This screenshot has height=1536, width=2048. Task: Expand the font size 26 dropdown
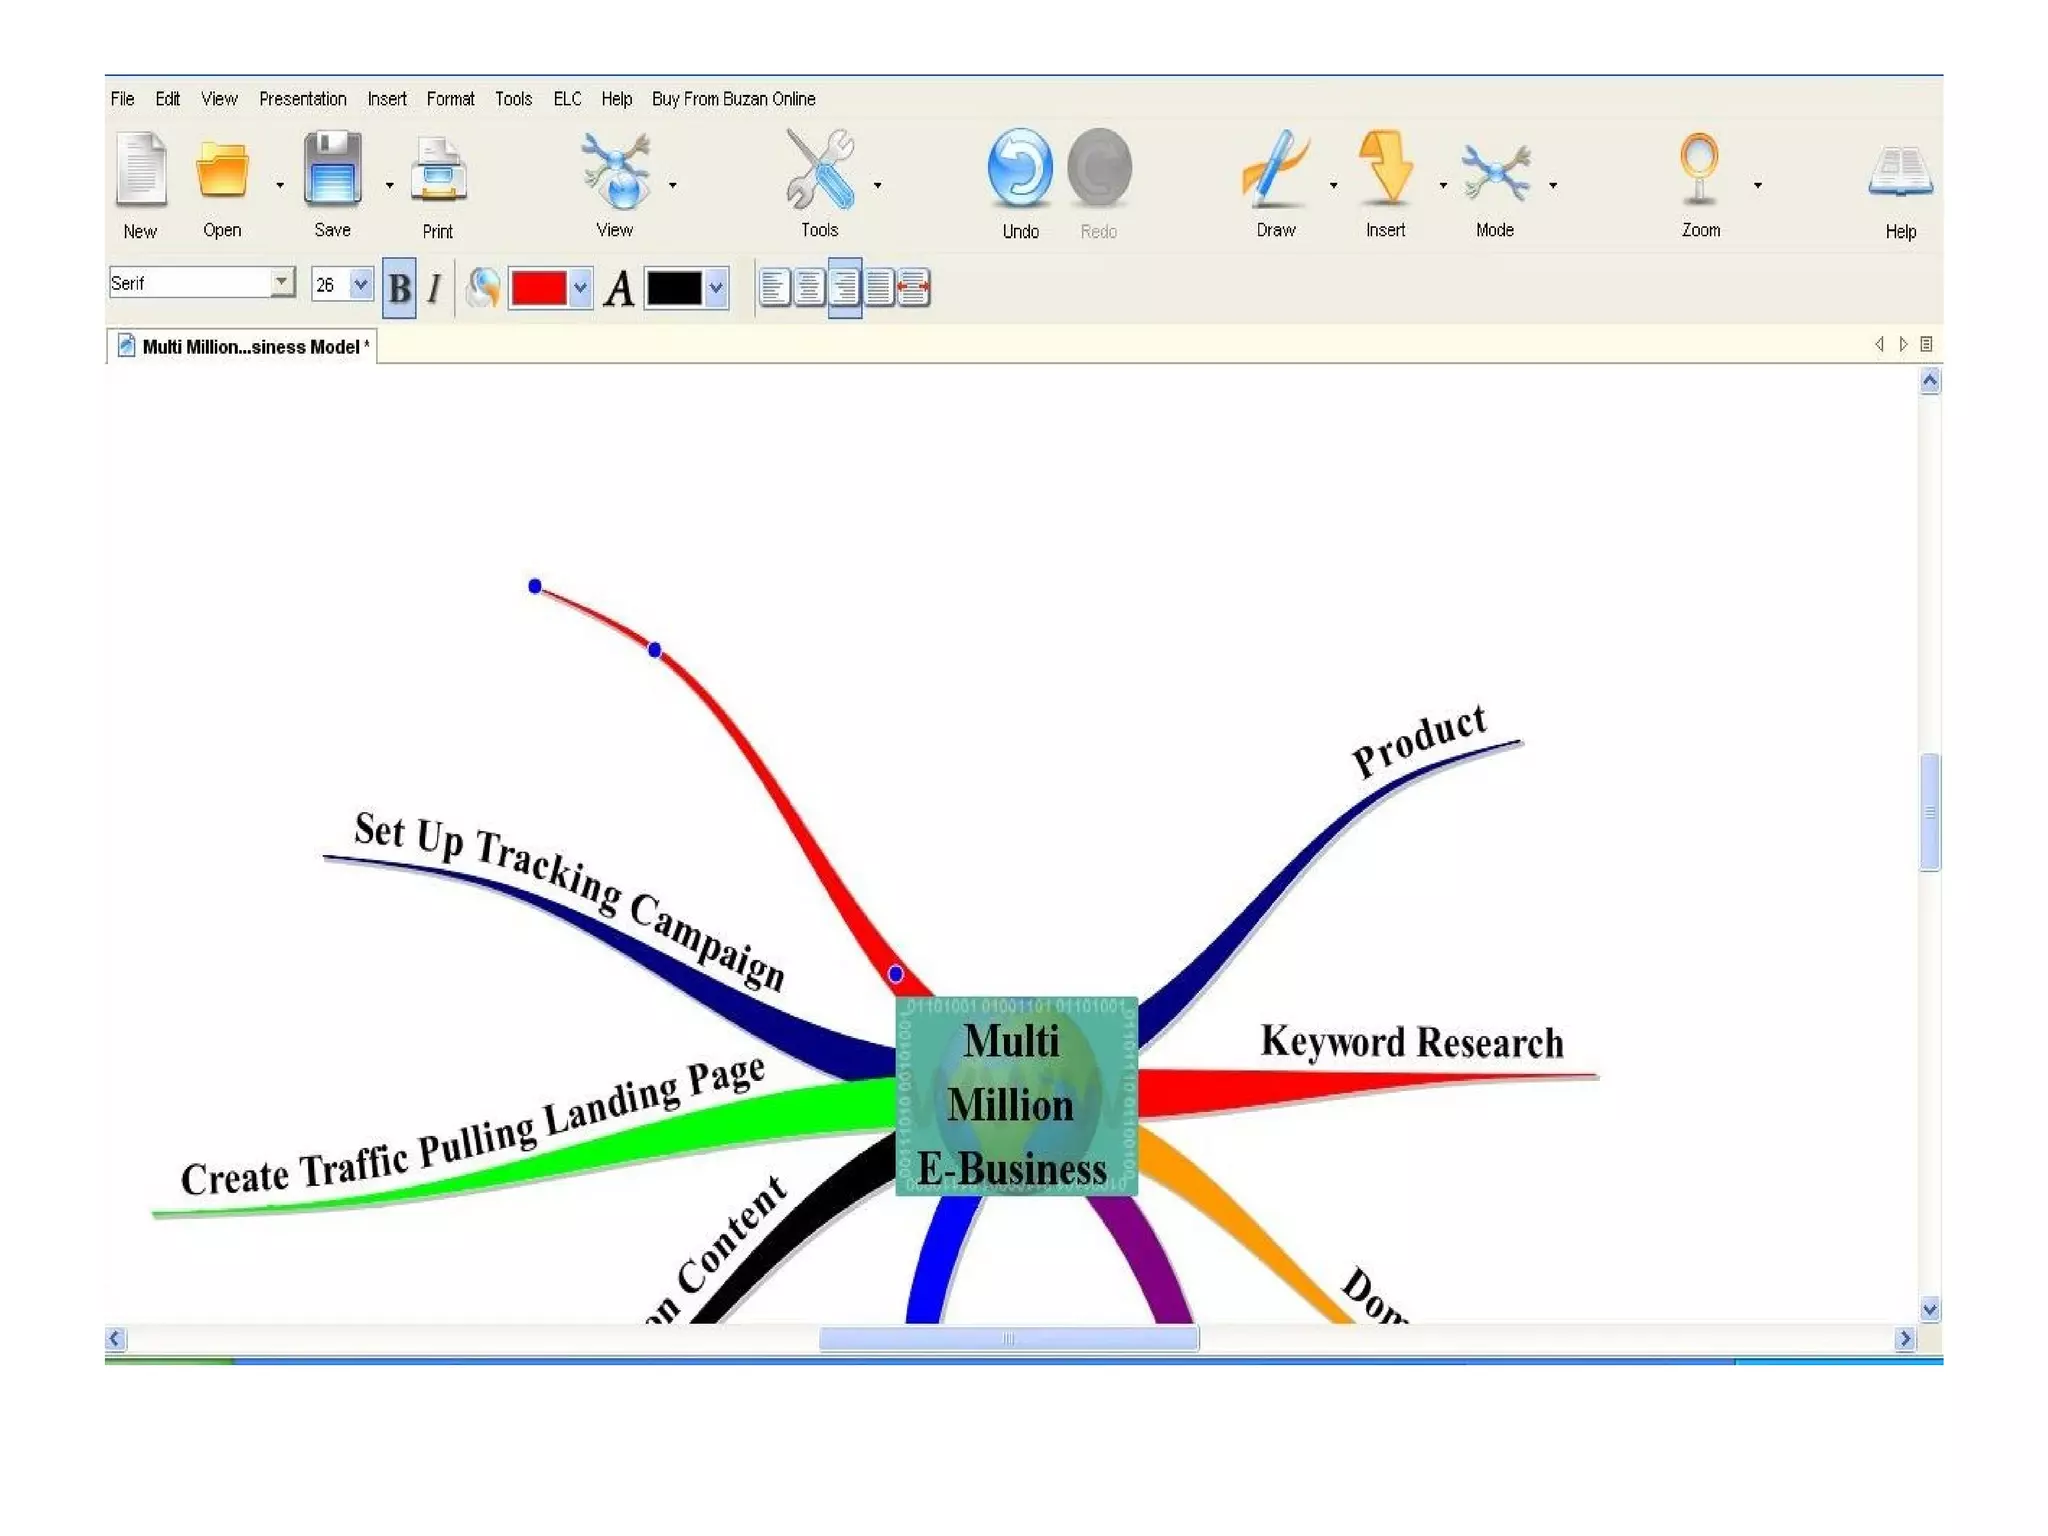click(361, 284)
